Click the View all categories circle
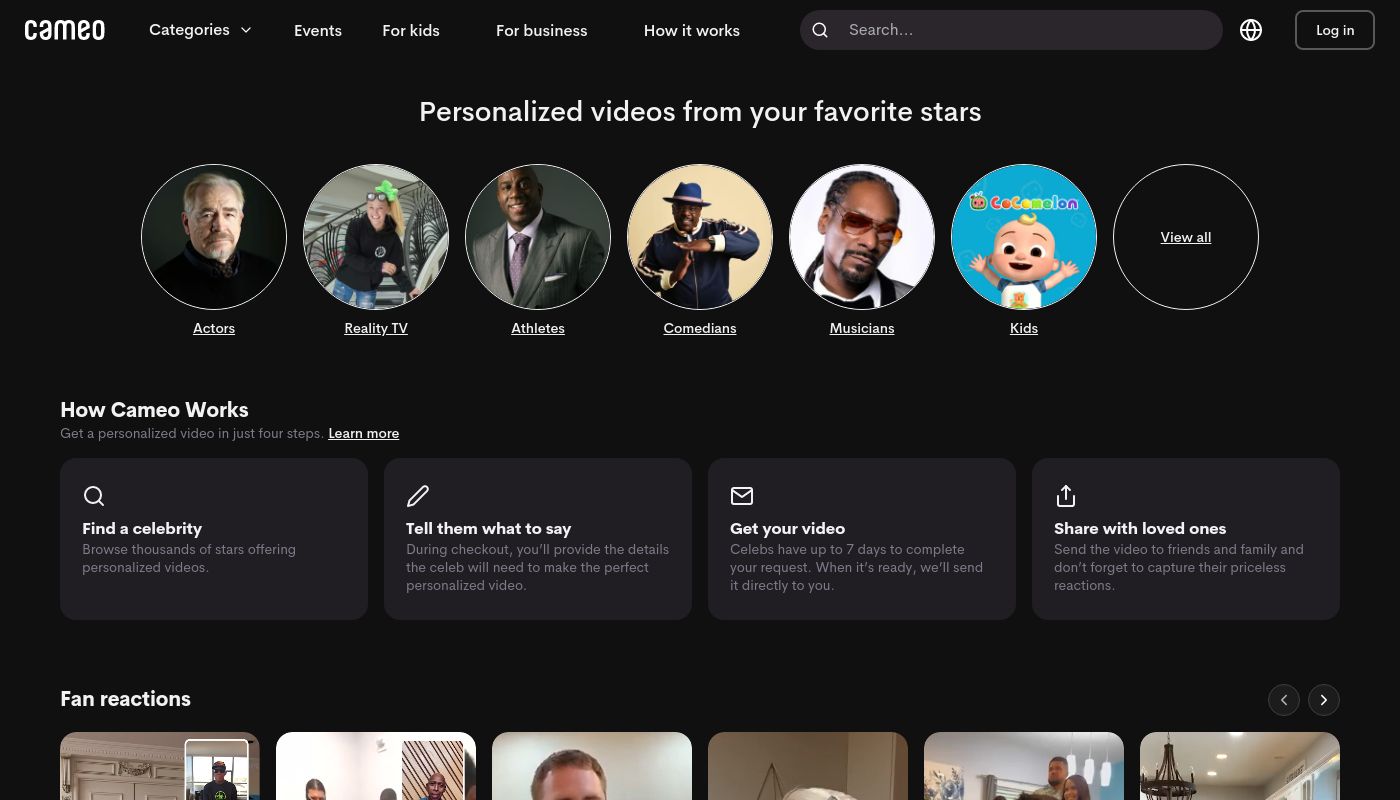This screenshot has height=800, width=1400. 1186,237
